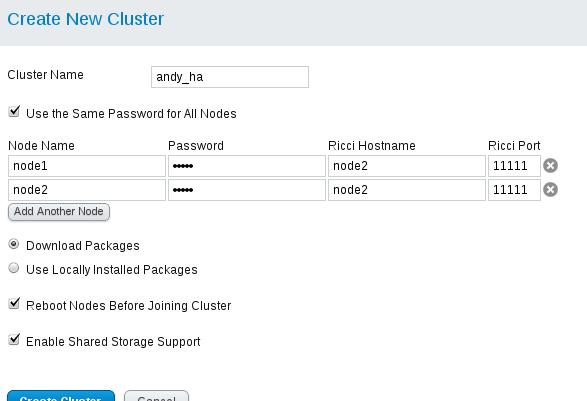Uncheck Reboot Nodes Before Joining Cluster
The image size is (587, 401).
coord(14,304)
